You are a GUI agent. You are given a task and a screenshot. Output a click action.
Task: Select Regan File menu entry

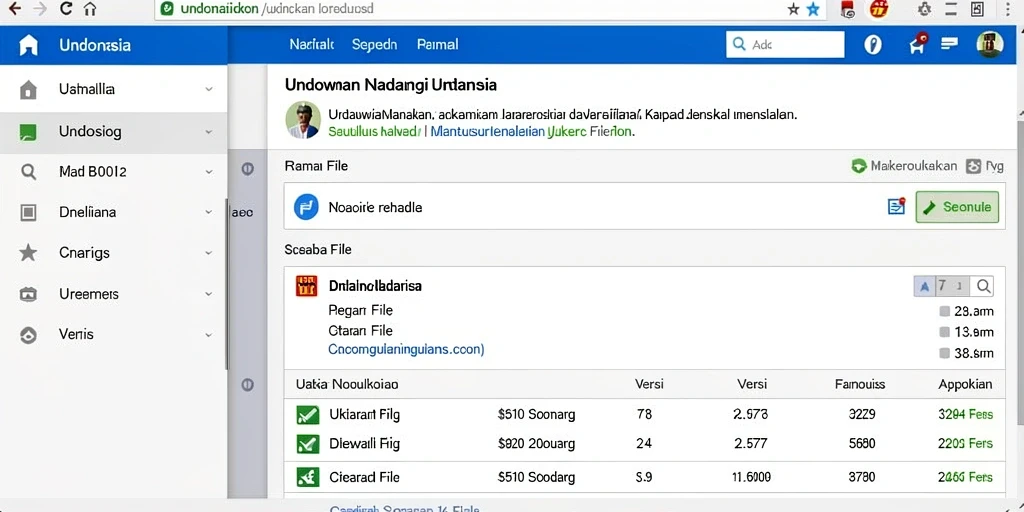pos(360,310)
